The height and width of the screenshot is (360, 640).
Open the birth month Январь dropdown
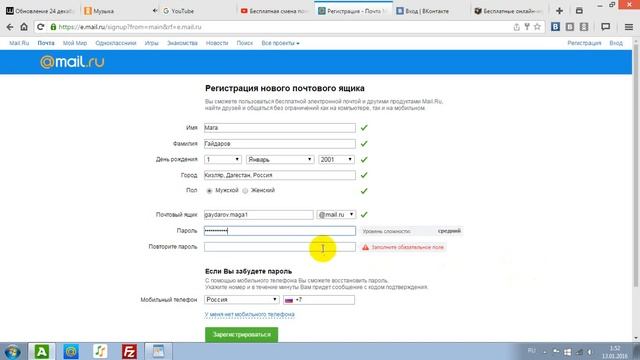(280, 160)
